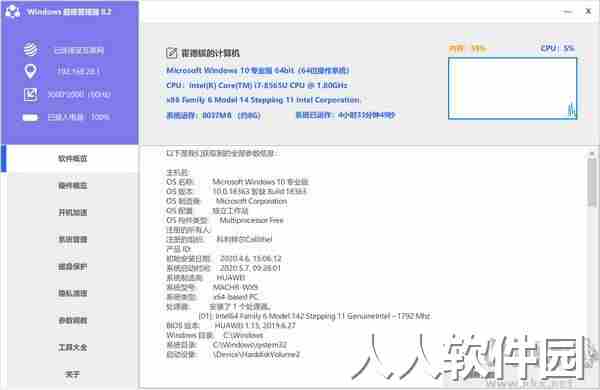Screen dimensions: 600x390
Task: Click the power 100% battery text
Action: pyautogui.click(x=78, y=117)
